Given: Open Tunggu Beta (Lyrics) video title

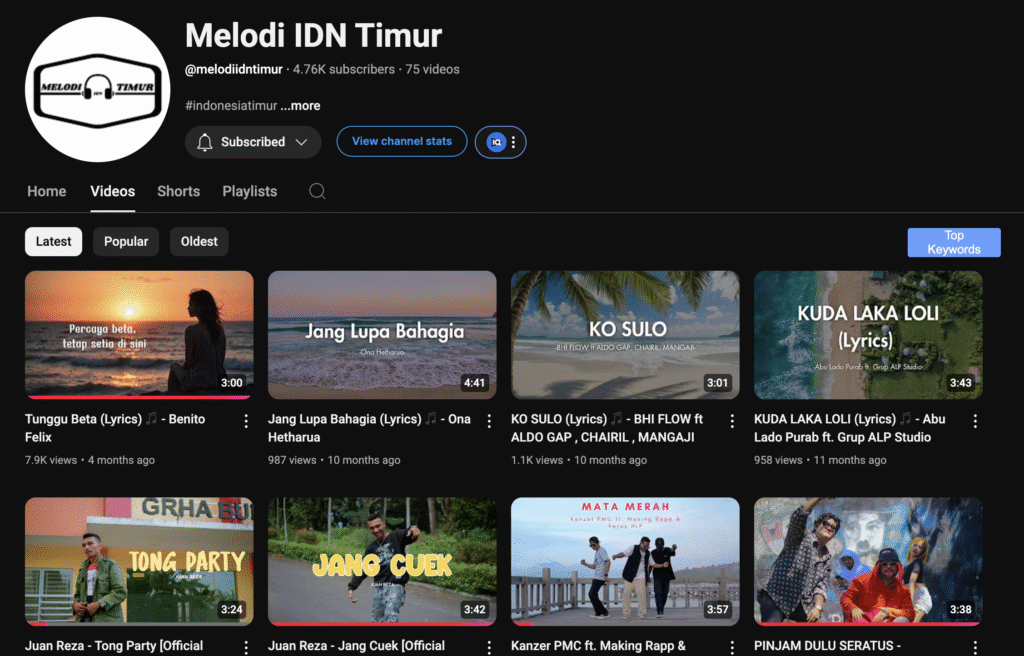Looking at the screenshot, I should point(115,428).
